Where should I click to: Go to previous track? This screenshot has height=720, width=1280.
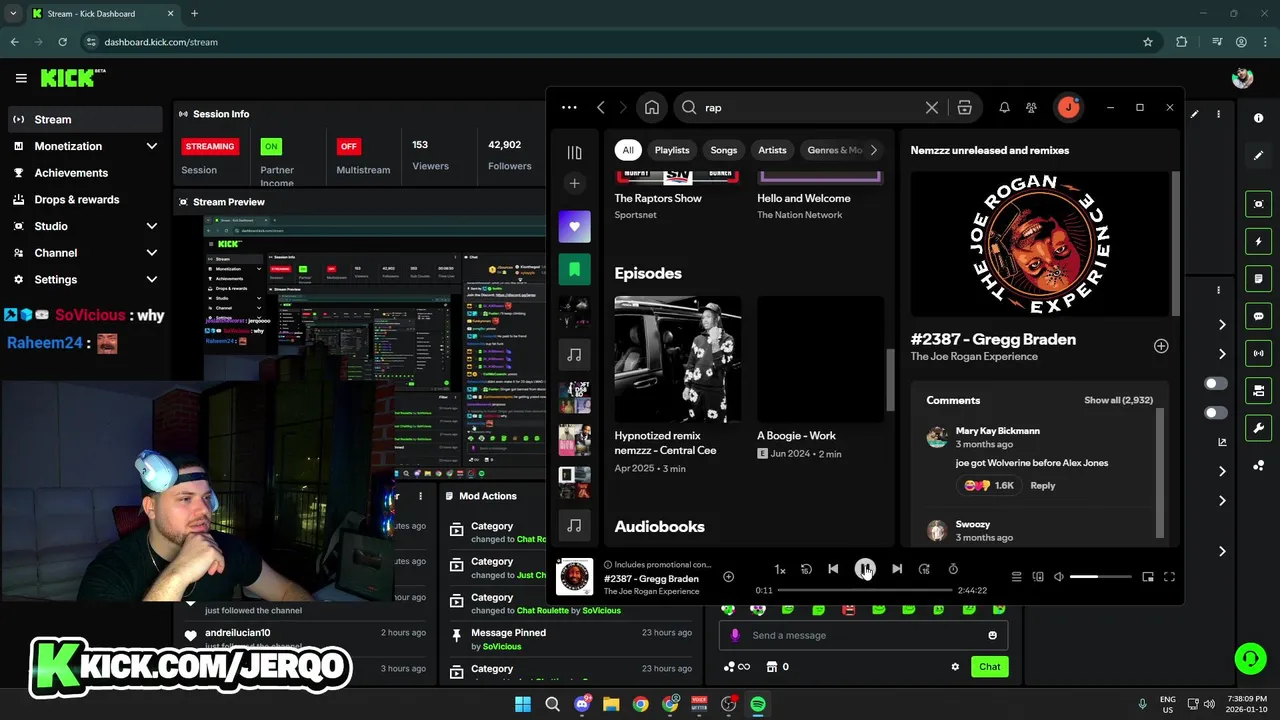(x=833, y=569)
